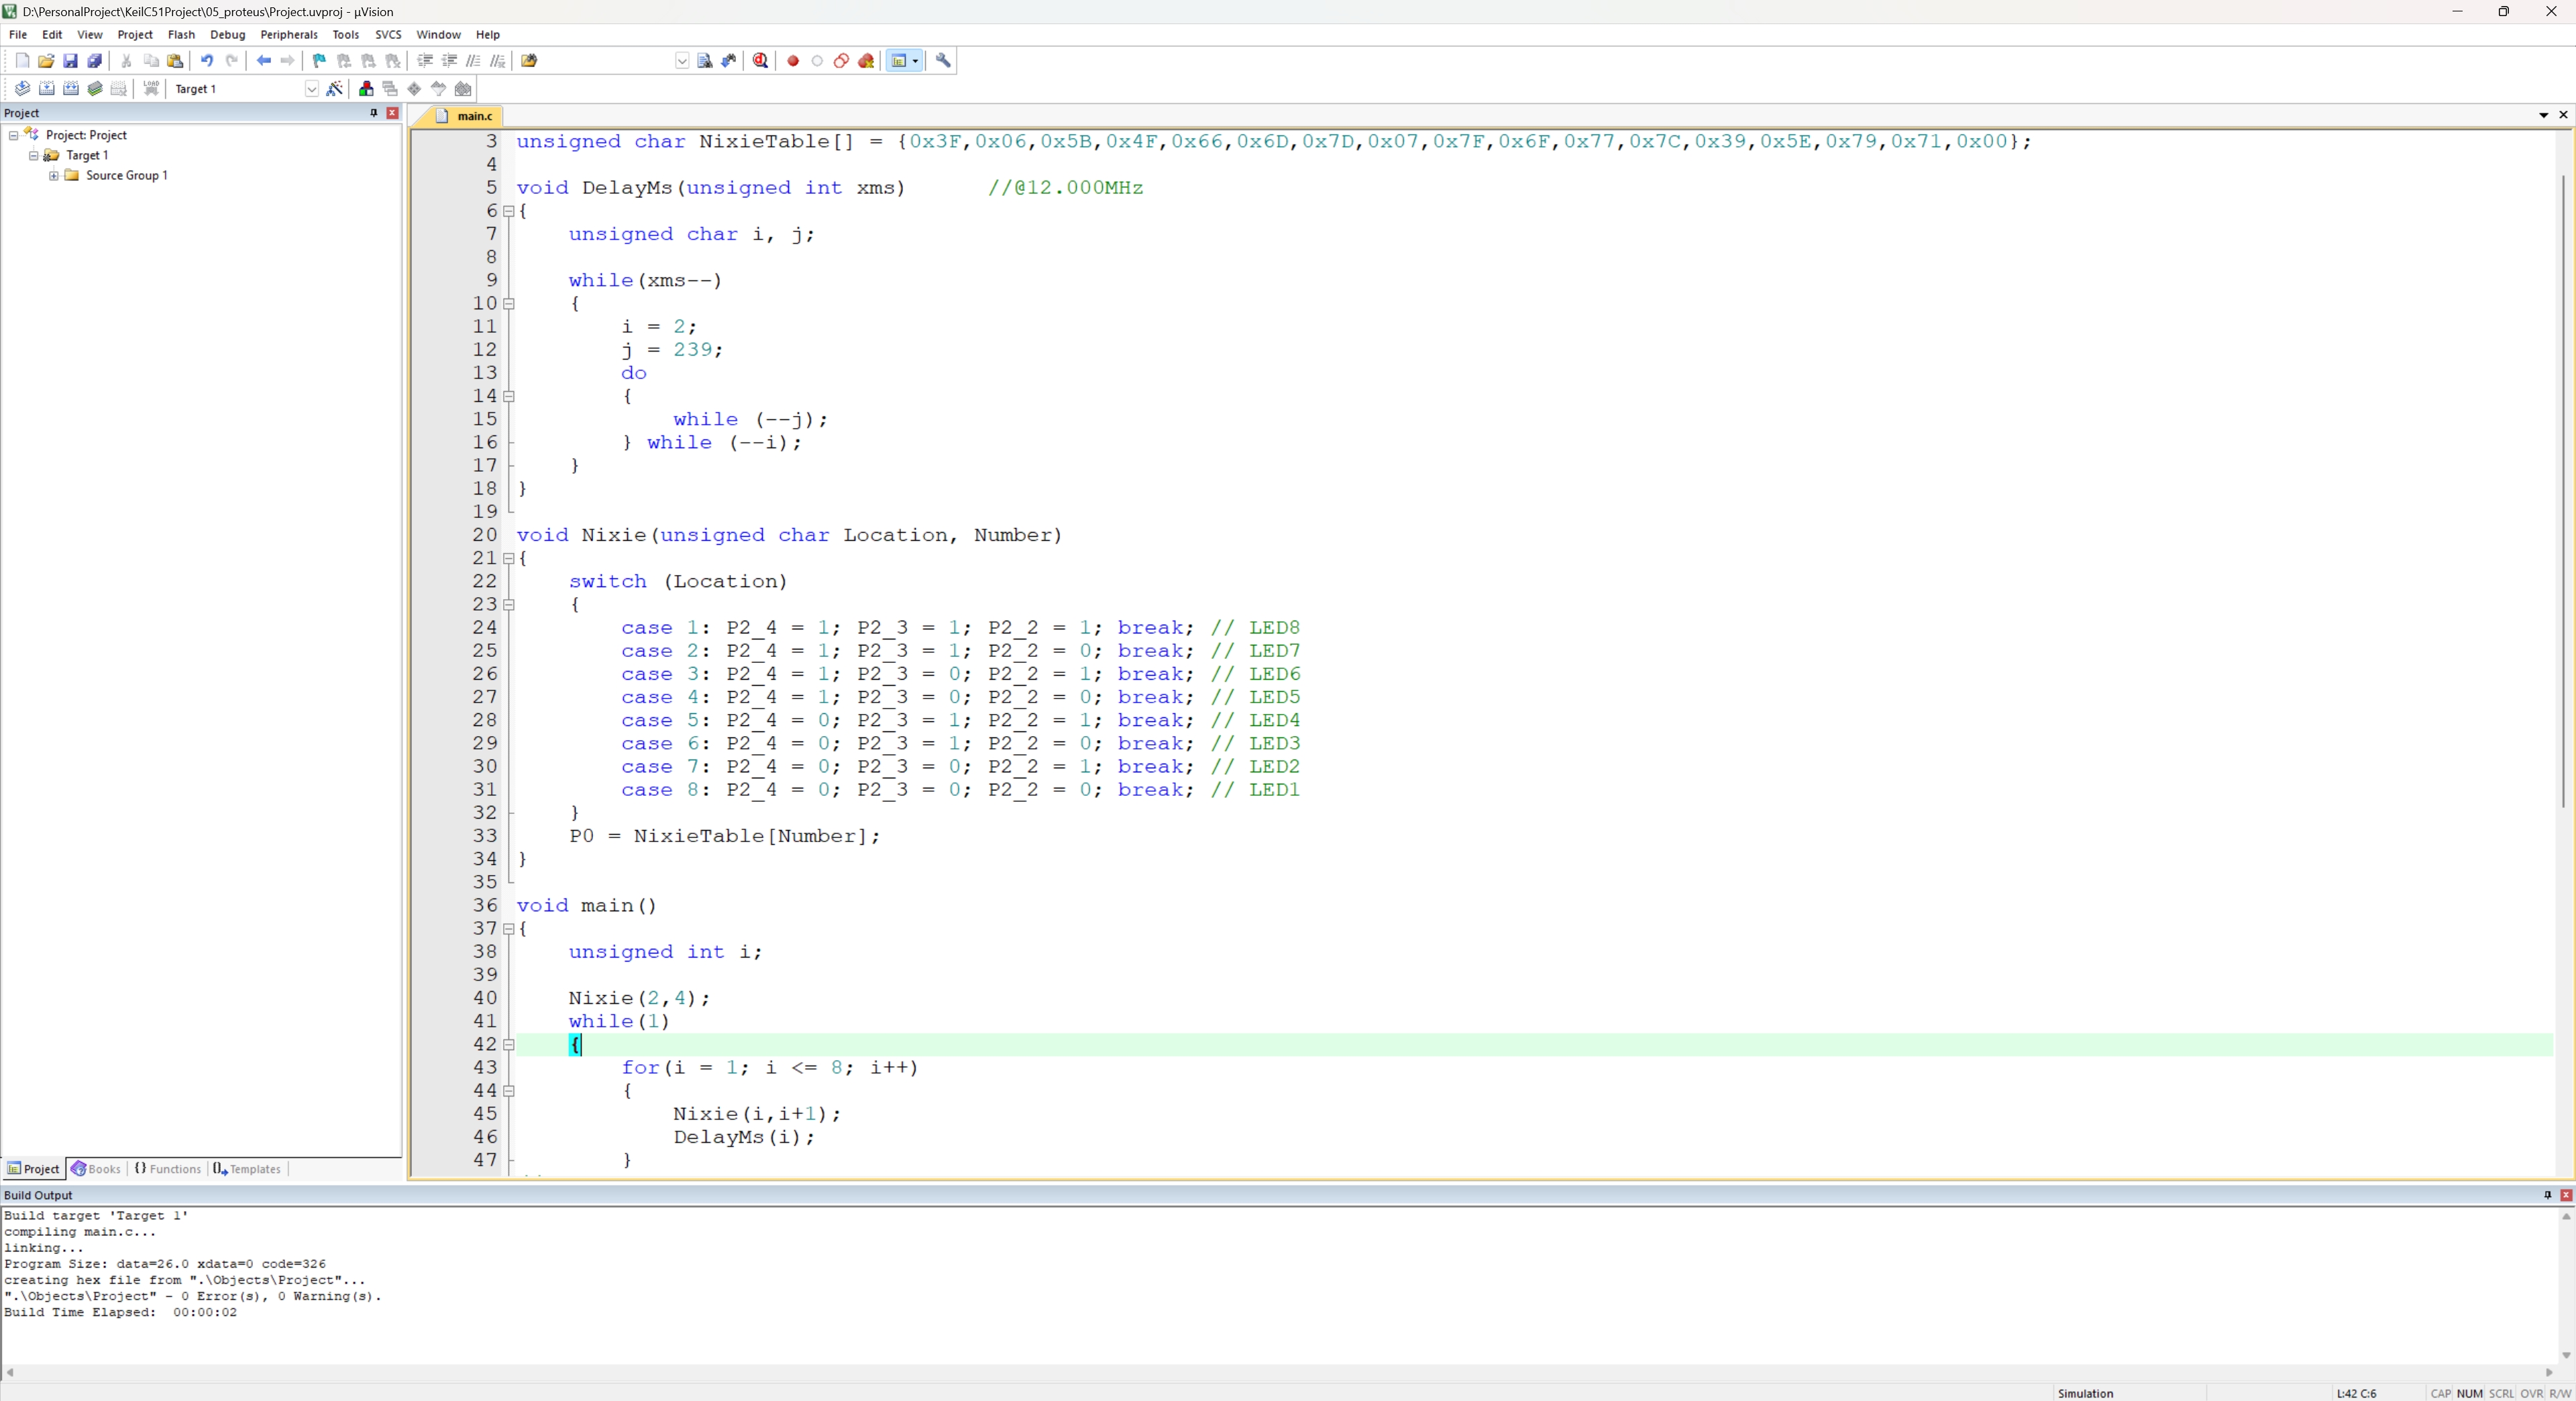
Task: Indent the selected lines
Action: click(x=425, y=61)
